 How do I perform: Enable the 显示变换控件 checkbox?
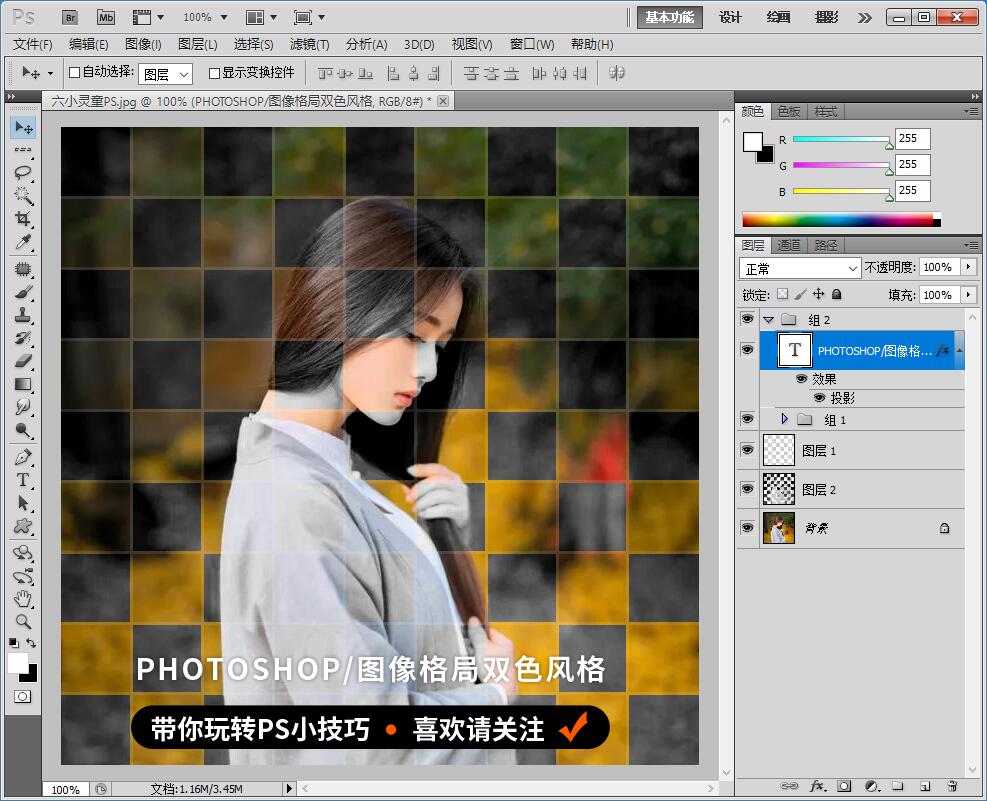214,73
